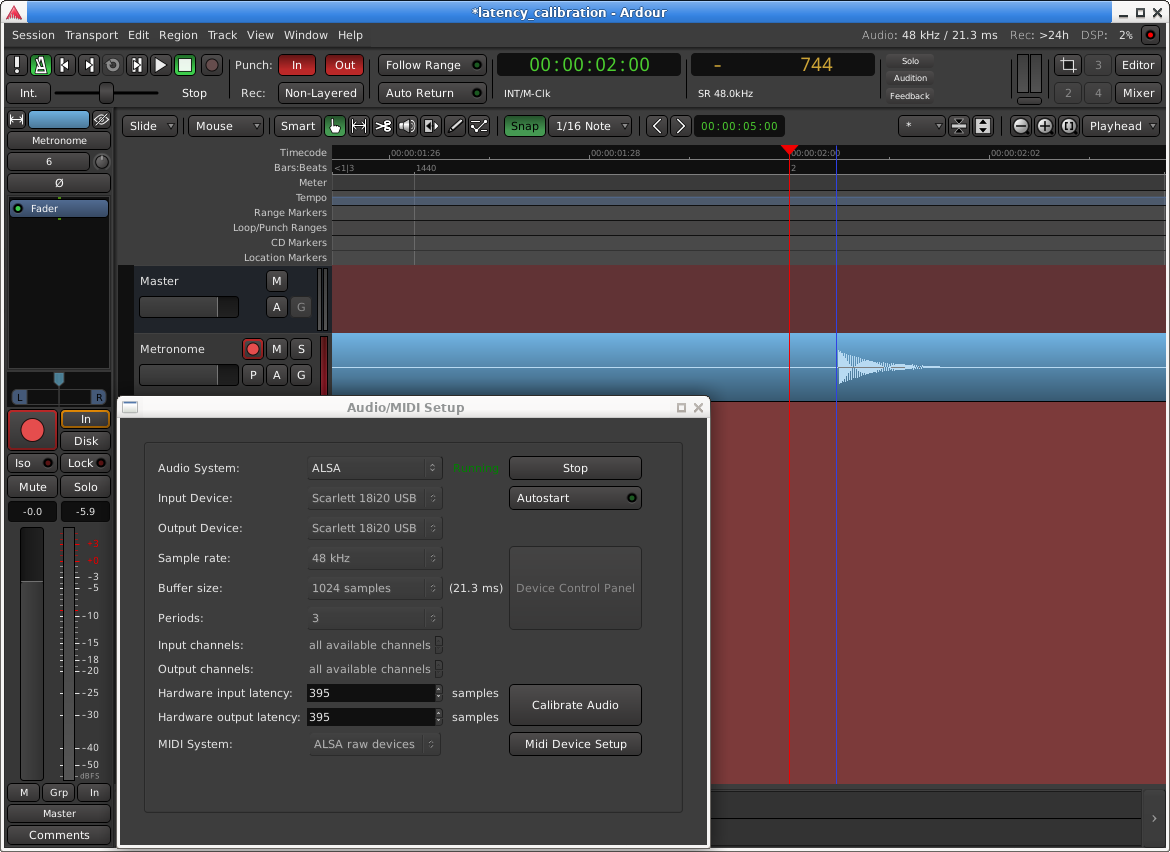1170x852 pixels.
Task: Select the Grab hand tool
Action: [335, 126]
